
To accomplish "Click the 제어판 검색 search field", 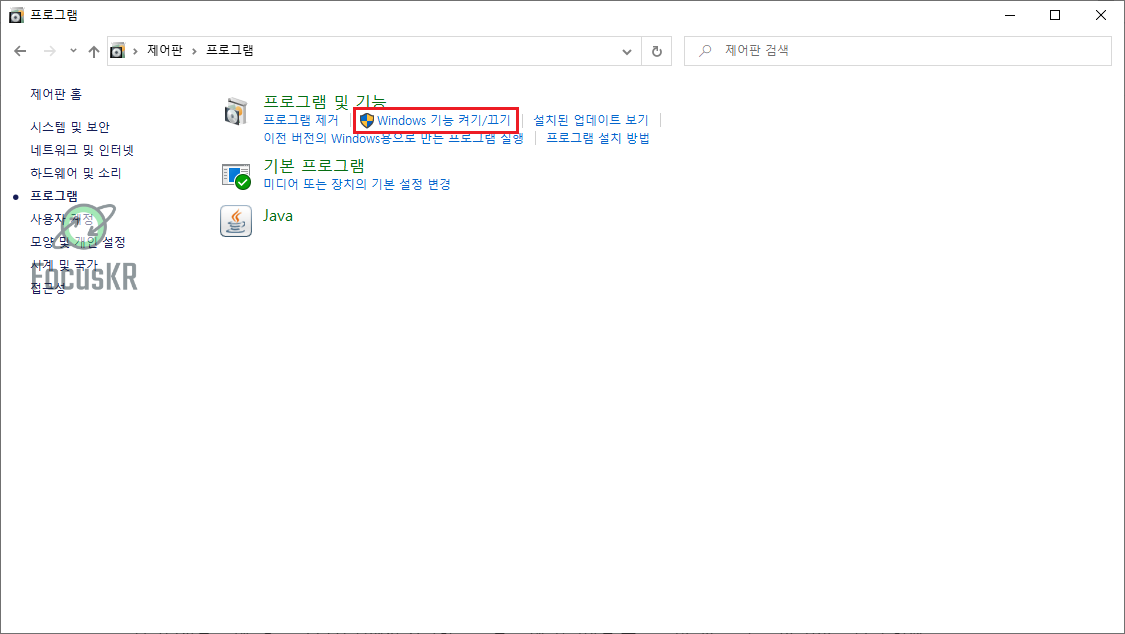I will 898,51.
